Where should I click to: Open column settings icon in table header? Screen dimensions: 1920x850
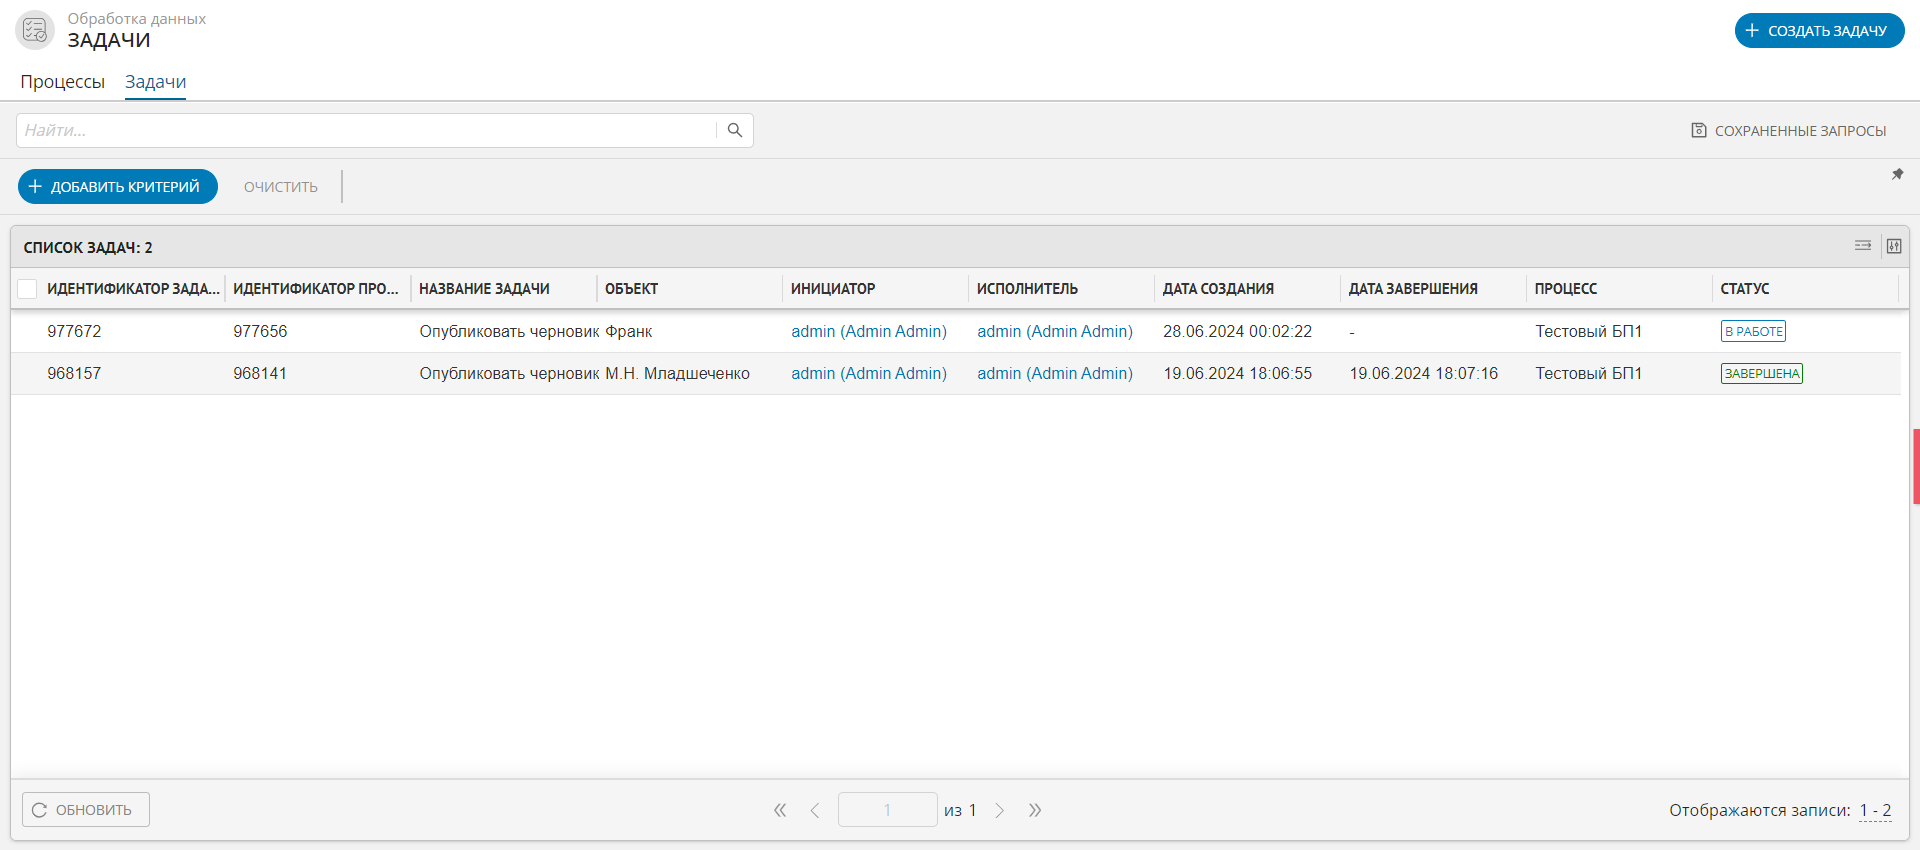click(x=1894, y=246)
